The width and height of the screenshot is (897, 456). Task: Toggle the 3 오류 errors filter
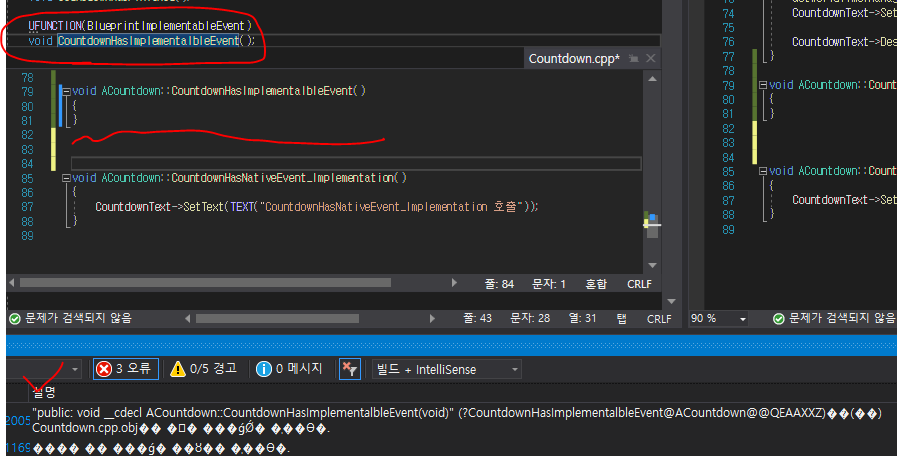point(126,369)
